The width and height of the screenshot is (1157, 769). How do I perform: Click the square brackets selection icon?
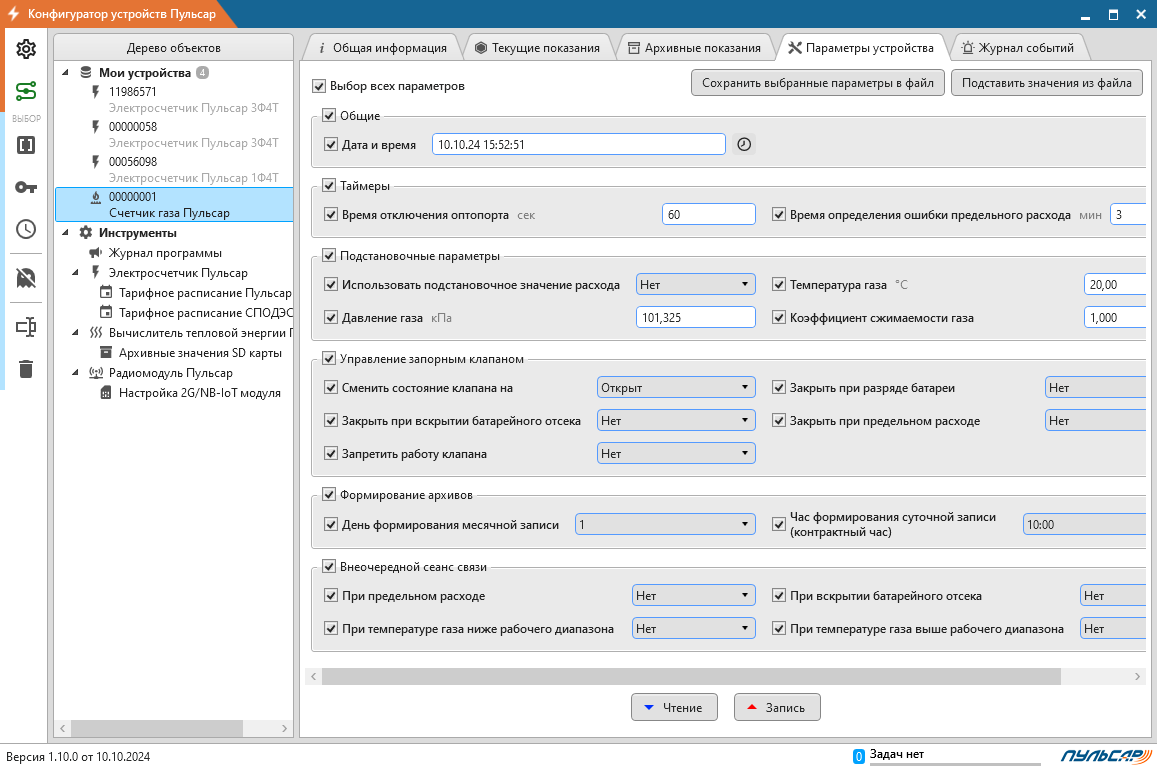tap(26, 145)
